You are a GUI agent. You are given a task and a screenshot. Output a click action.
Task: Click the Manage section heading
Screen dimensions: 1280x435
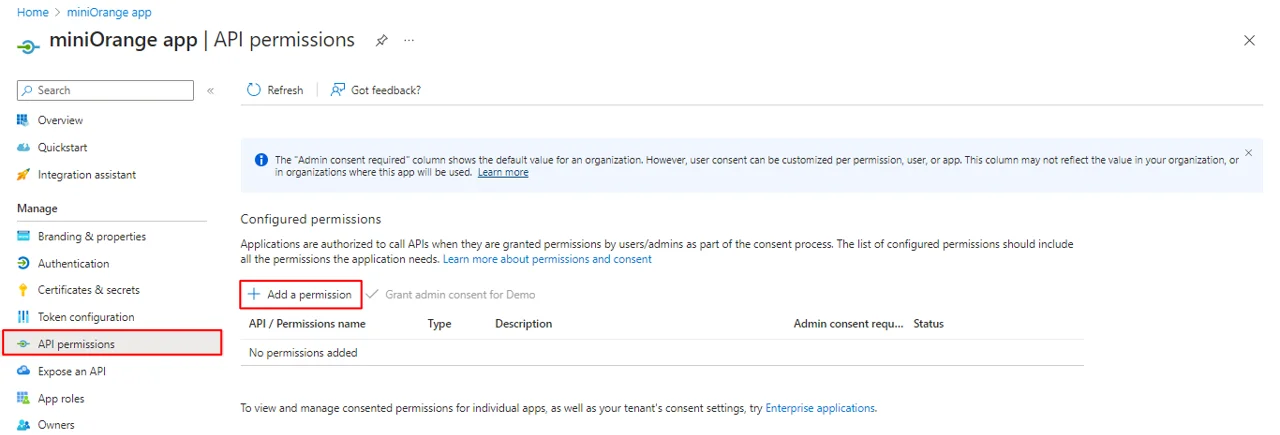click(x=37, y=208)
